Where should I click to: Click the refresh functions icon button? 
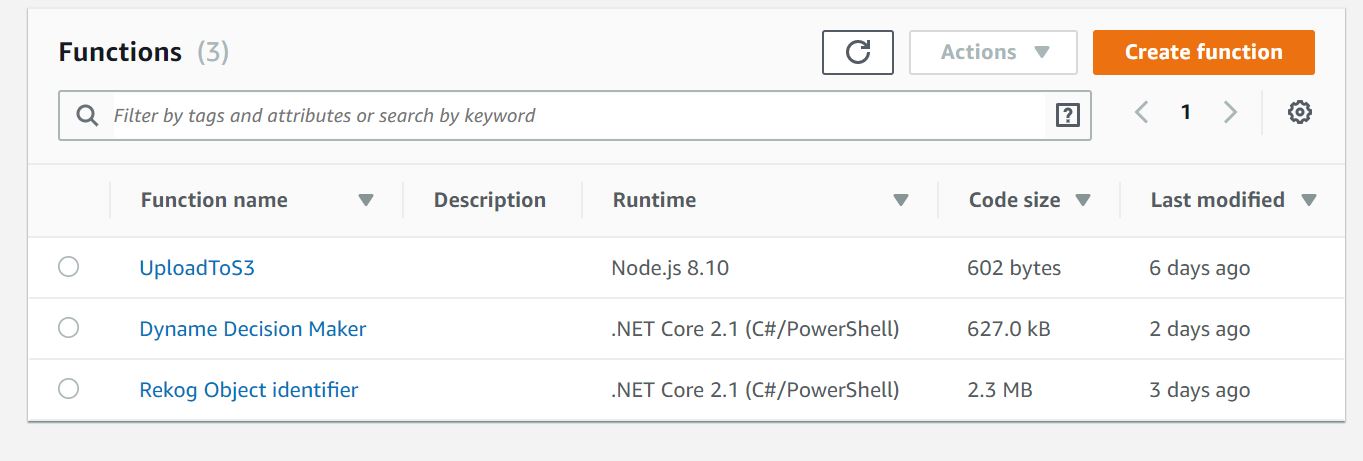(857, 52)
